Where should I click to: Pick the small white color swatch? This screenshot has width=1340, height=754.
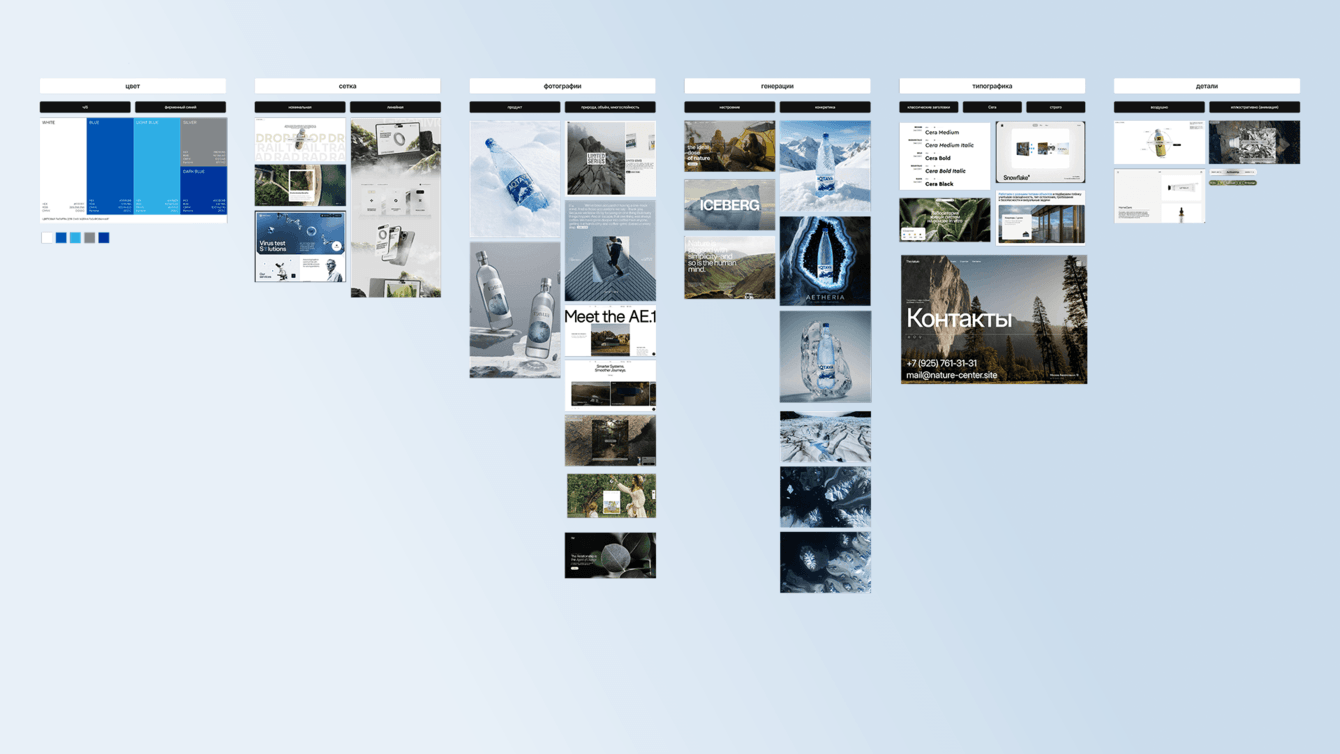point(47,238)
